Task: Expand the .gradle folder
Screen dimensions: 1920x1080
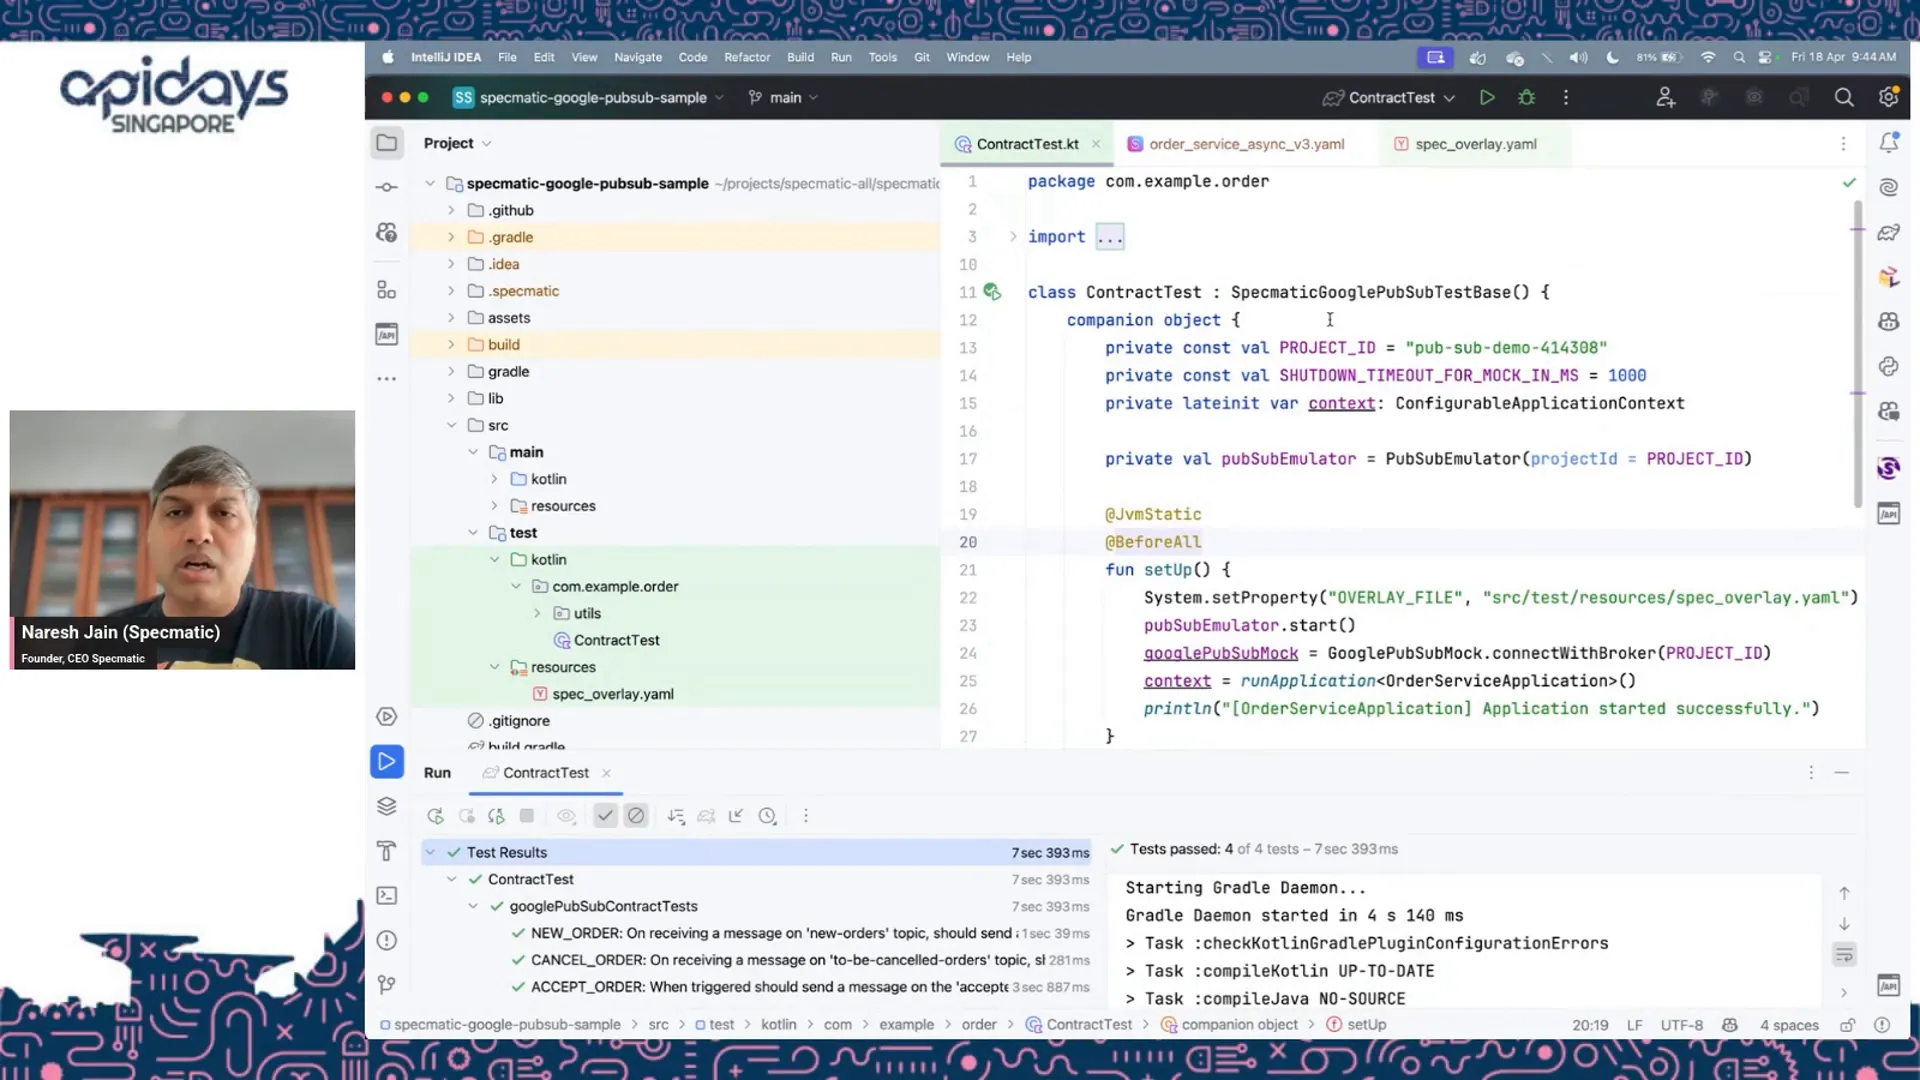Action: (451, 237)
